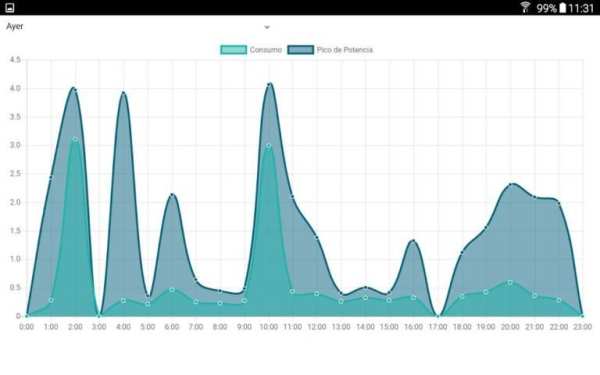This screenshot has height=375, width=600.
Task: Select the Pico de Potencia point at 16:00
Action: [414, 241]
